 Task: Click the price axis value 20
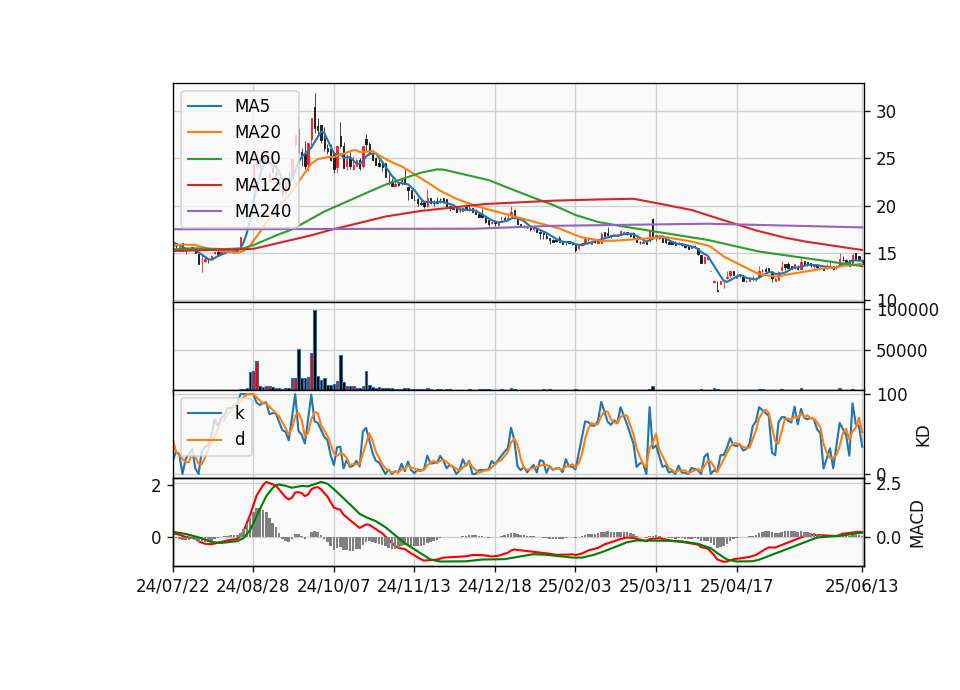click(885, 207)
